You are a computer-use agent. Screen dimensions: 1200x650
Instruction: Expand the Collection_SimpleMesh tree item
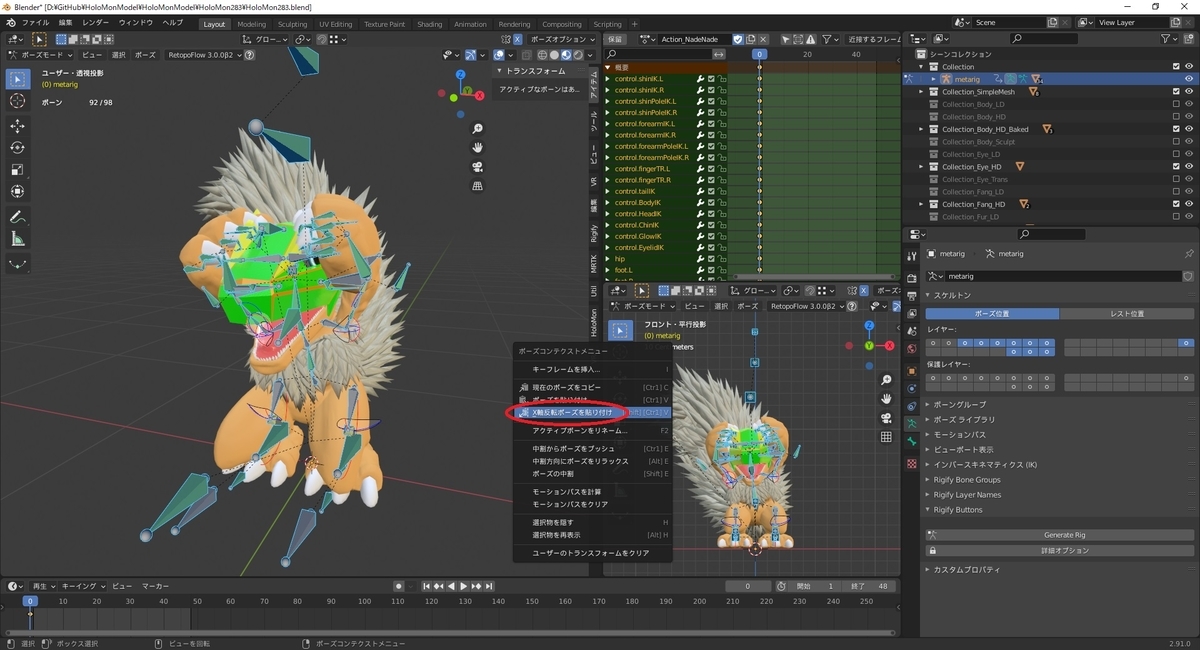[x=921, y=91]
